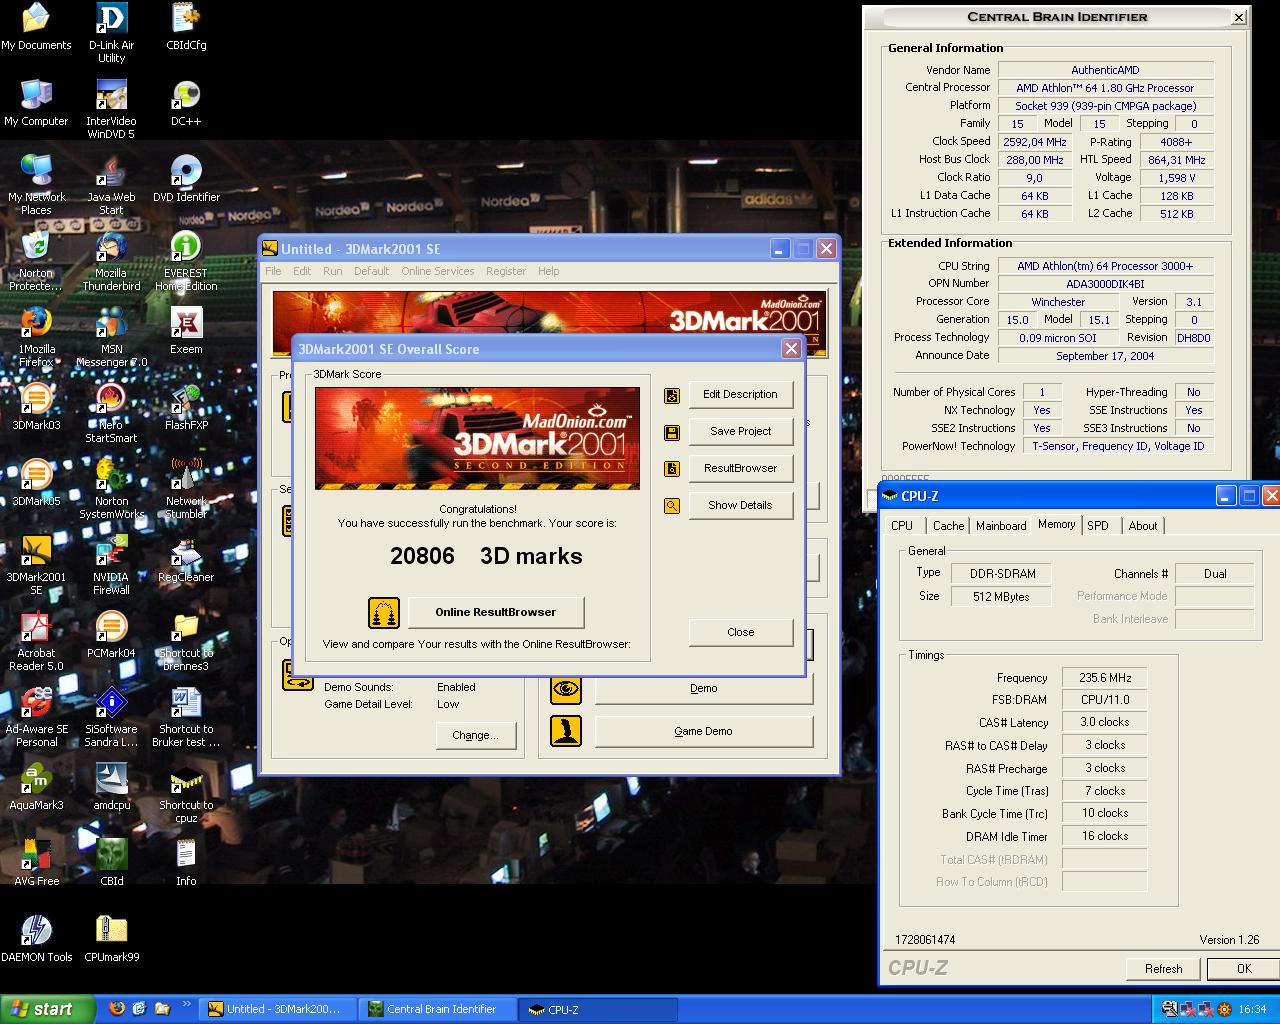Click the CPU String value Athlon 64 3000+

pos(1105,266)
